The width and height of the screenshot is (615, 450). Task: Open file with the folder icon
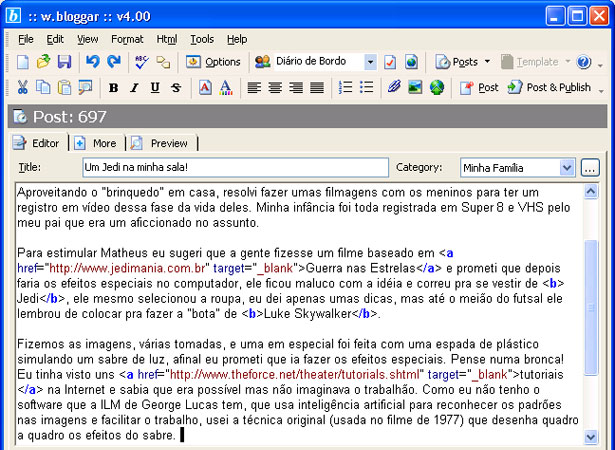[43, 62]
